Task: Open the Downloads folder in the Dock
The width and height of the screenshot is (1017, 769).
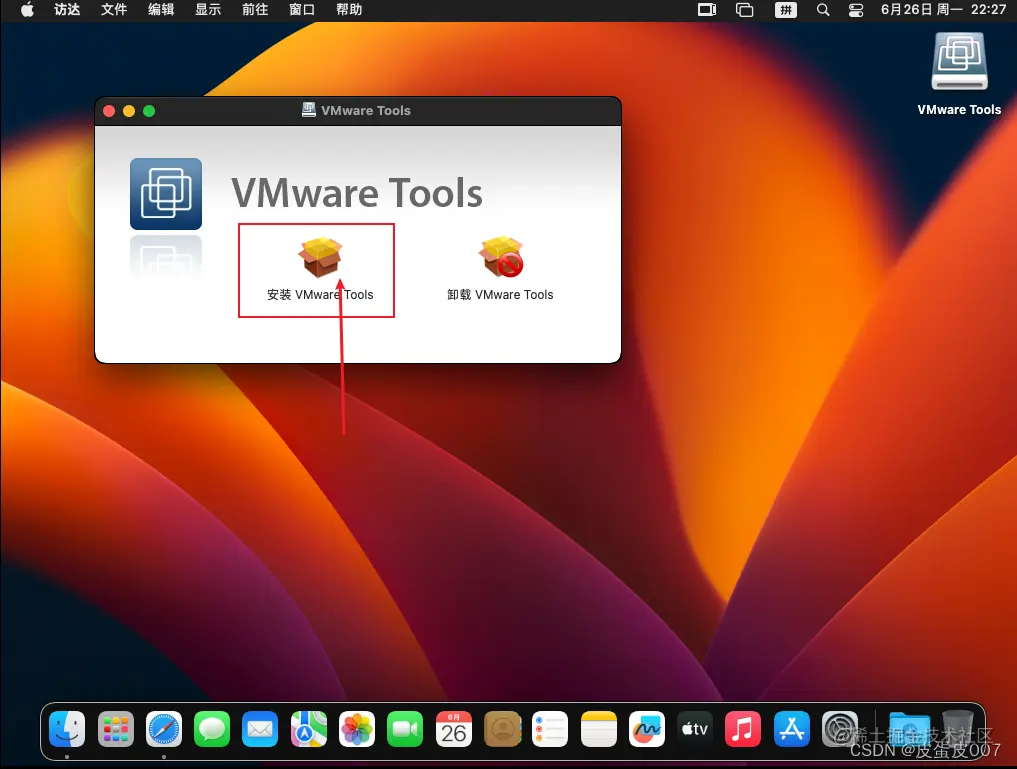Action: pyautogui.click(x=909, y=729)
